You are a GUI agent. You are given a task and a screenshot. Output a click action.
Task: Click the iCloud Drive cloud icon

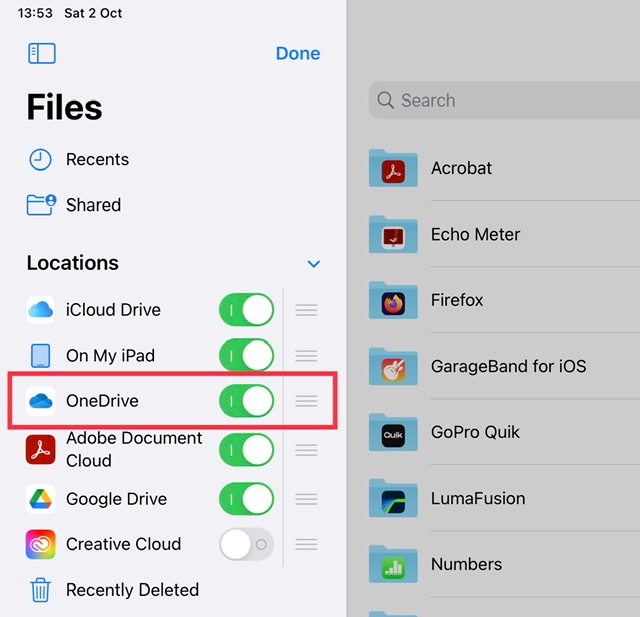(x=40, y=310)
